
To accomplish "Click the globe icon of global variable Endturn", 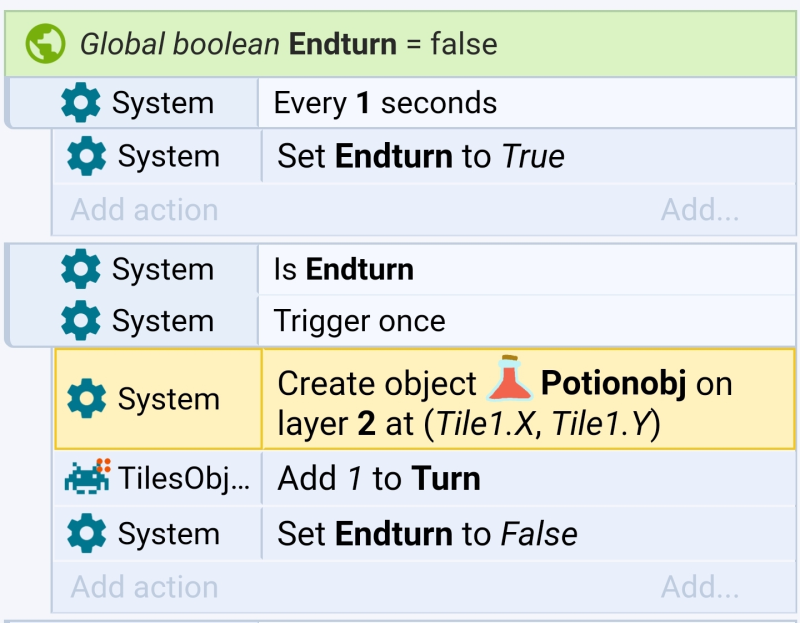I will 45,44.
